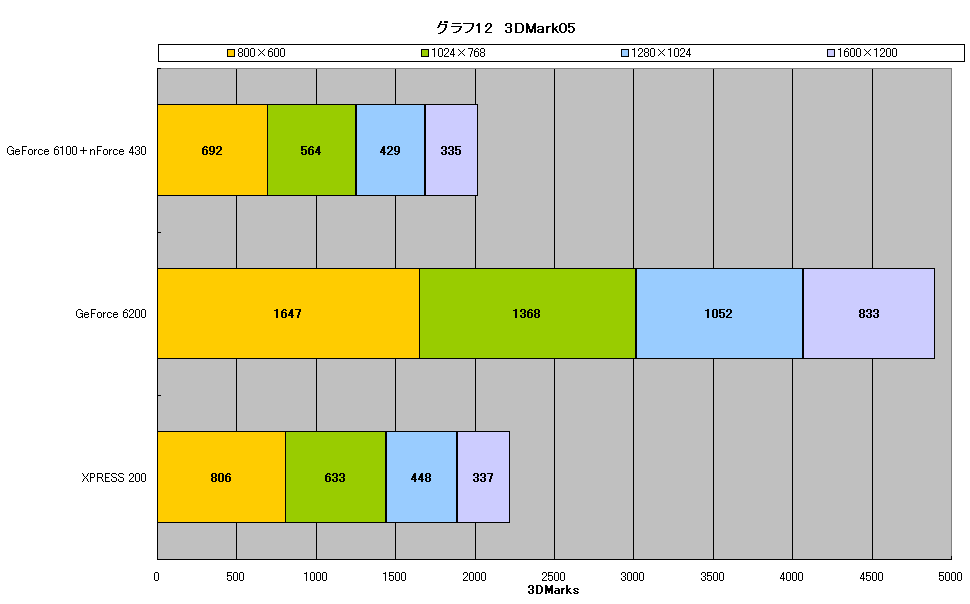
Task: Click the 3000 tick label on axis
Action: point(632,577)
